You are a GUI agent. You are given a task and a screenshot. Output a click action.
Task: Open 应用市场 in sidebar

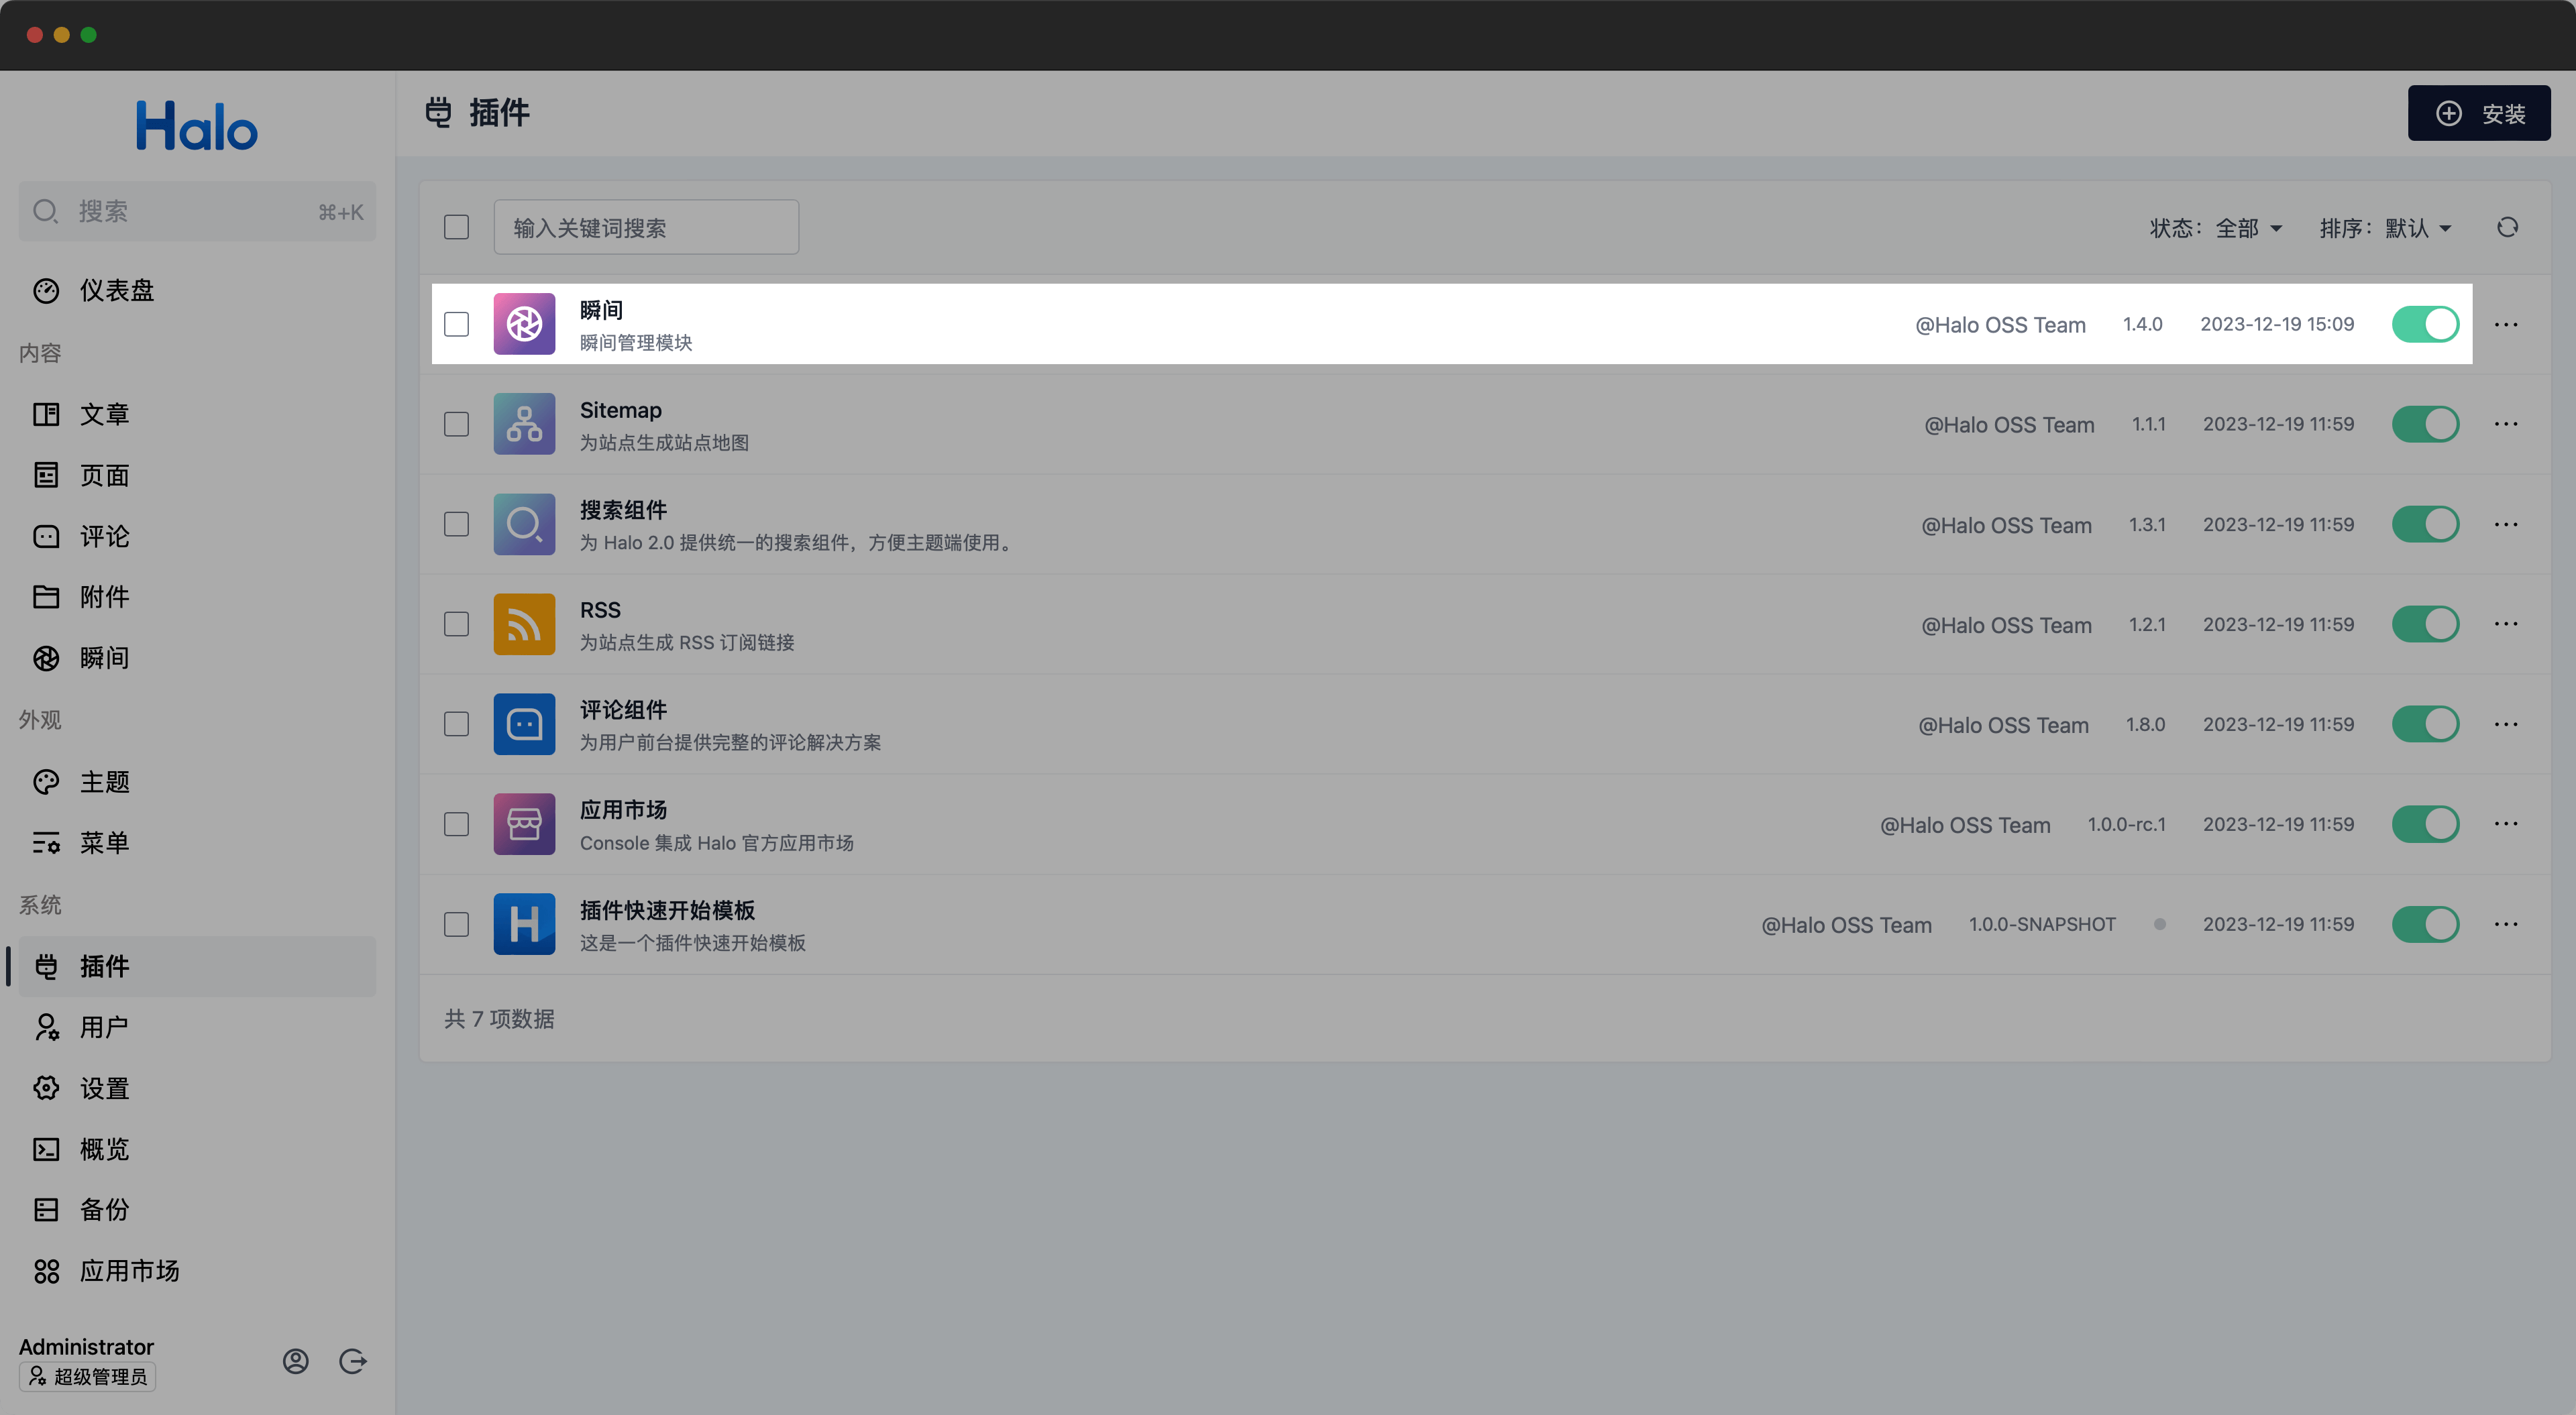(197, 1271)
